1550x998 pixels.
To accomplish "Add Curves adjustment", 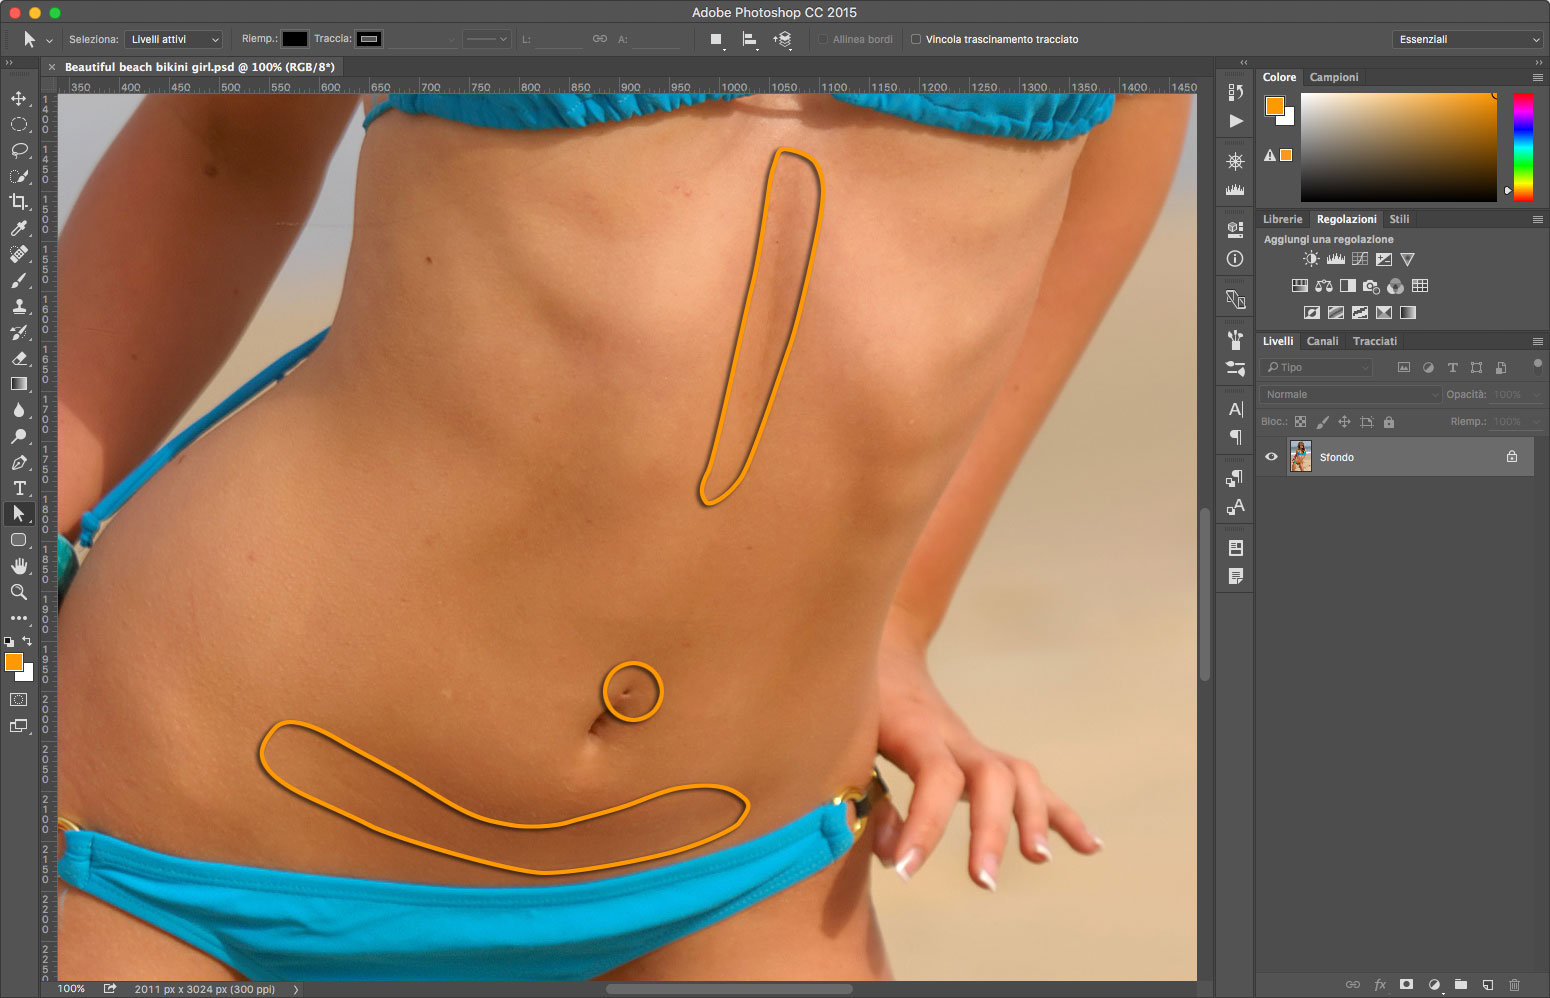I will click(x=1359, y=259).
